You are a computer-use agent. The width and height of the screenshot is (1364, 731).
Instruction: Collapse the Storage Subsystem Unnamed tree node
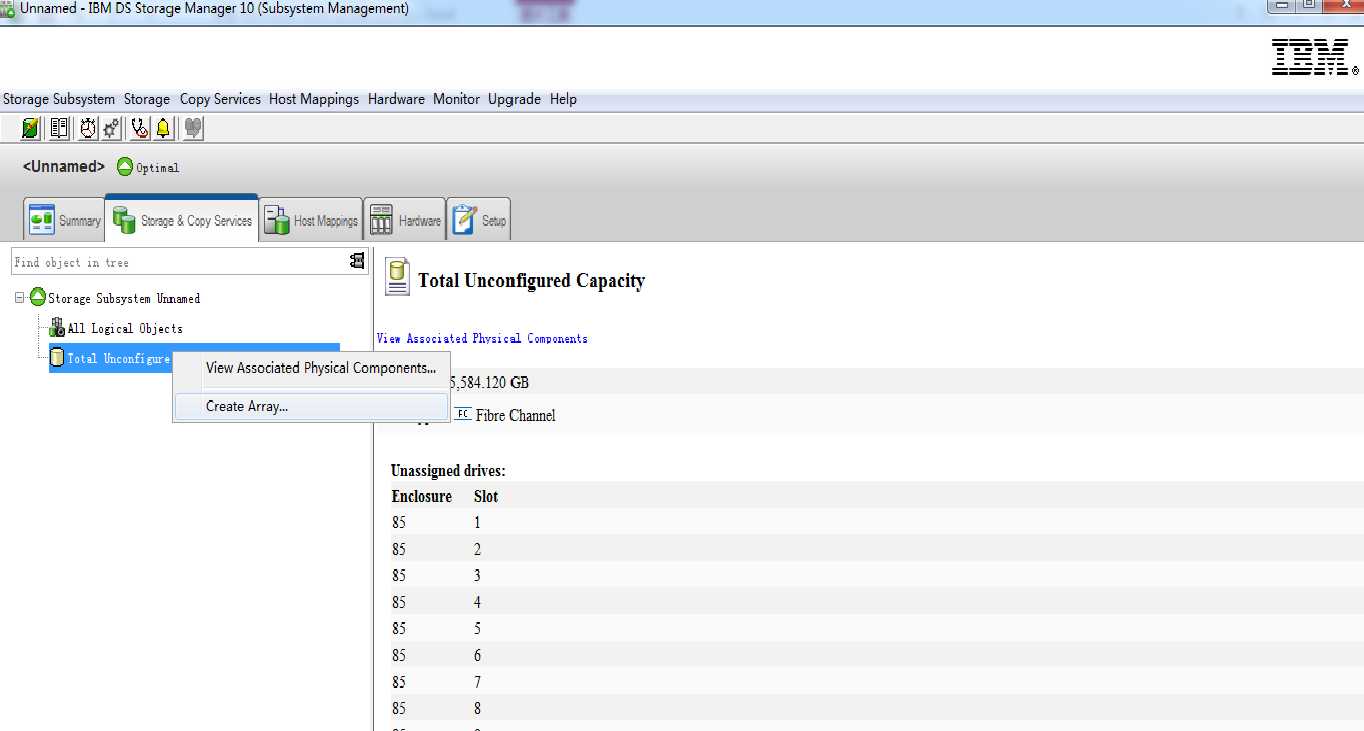point(20,298)
